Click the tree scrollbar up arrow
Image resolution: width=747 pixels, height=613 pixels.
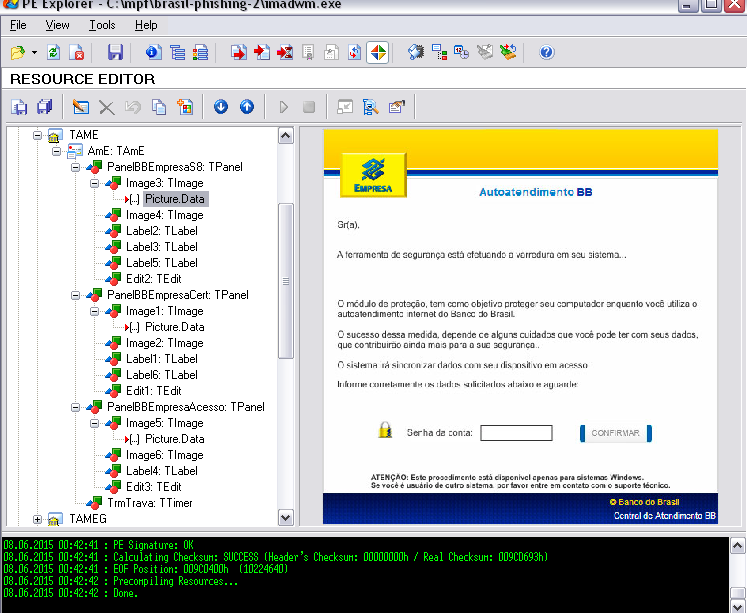tap(286, 136)
